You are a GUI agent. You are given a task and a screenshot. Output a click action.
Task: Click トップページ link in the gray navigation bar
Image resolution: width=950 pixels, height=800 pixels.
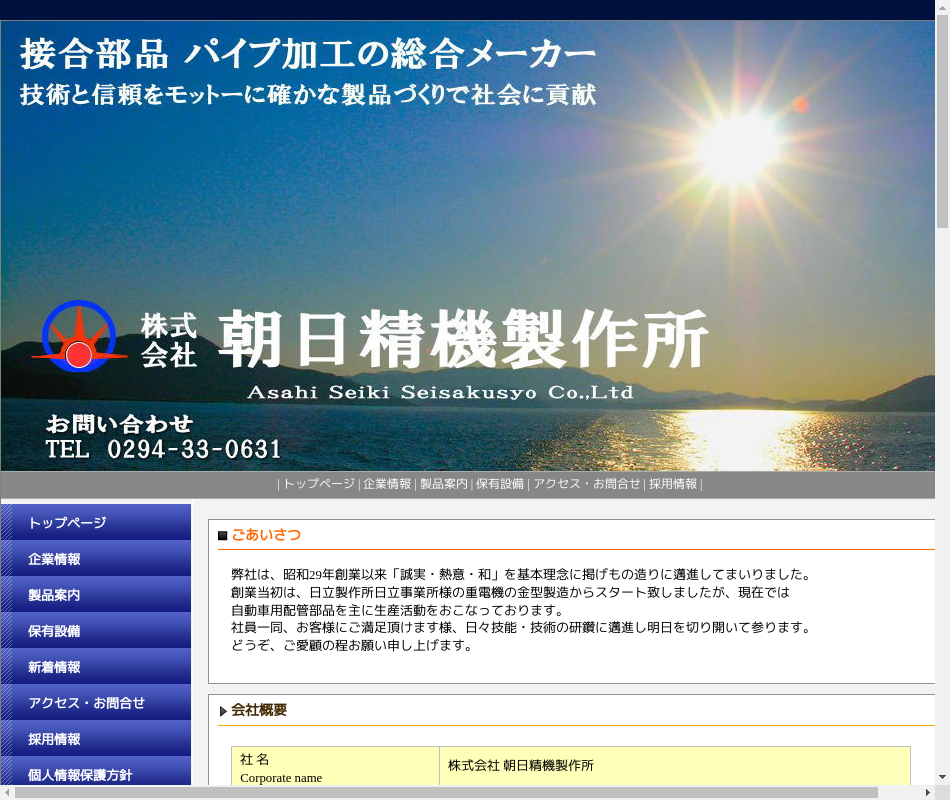click(x=318, y=484)
